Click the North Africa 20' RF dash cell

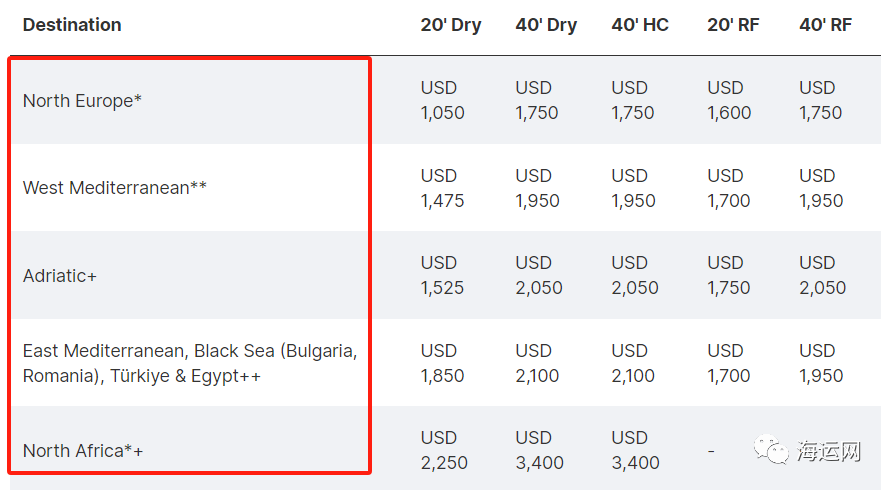point(711,451)
